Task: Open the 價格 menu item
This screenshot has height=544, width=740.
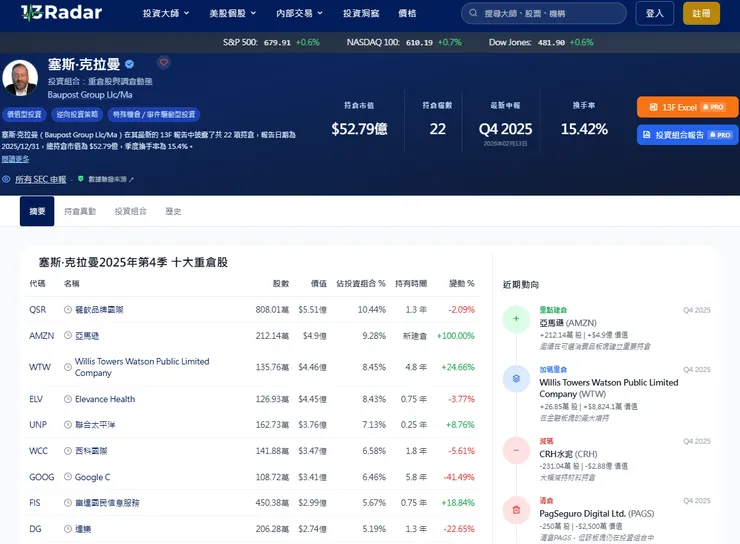Action: click(x=407, y=13)
